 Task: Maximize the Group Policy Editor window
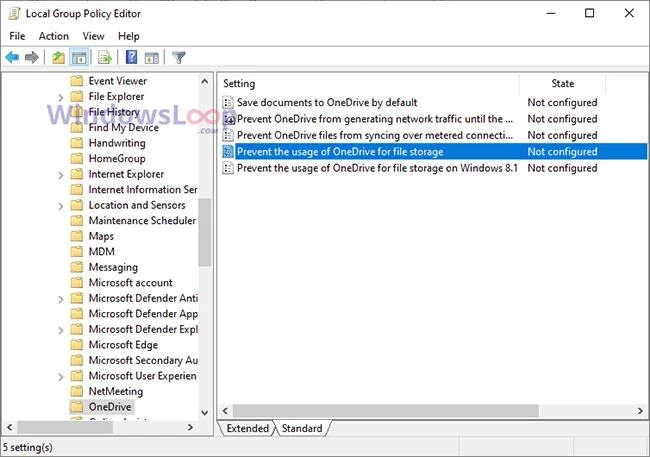point(589,13)
